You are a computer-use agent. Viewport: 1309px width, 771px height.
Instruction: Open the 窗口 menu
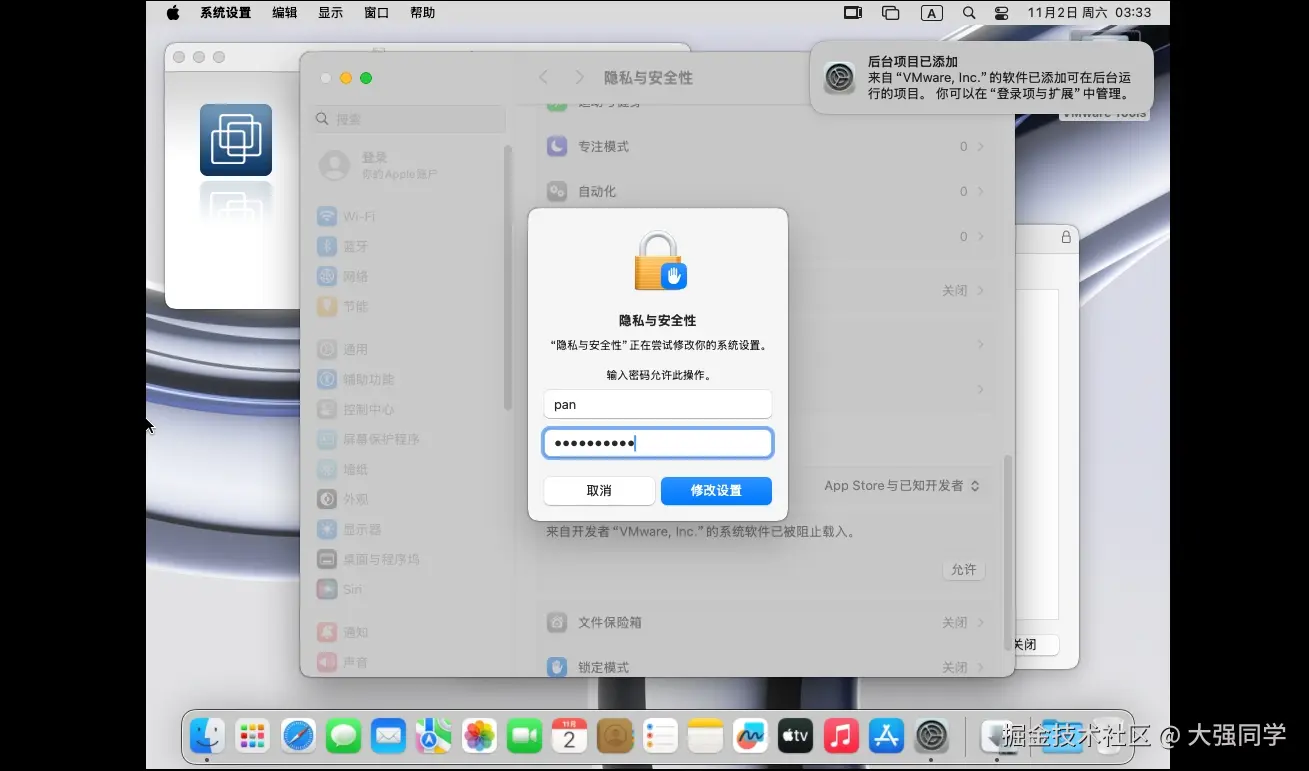(x=377, y=13)
